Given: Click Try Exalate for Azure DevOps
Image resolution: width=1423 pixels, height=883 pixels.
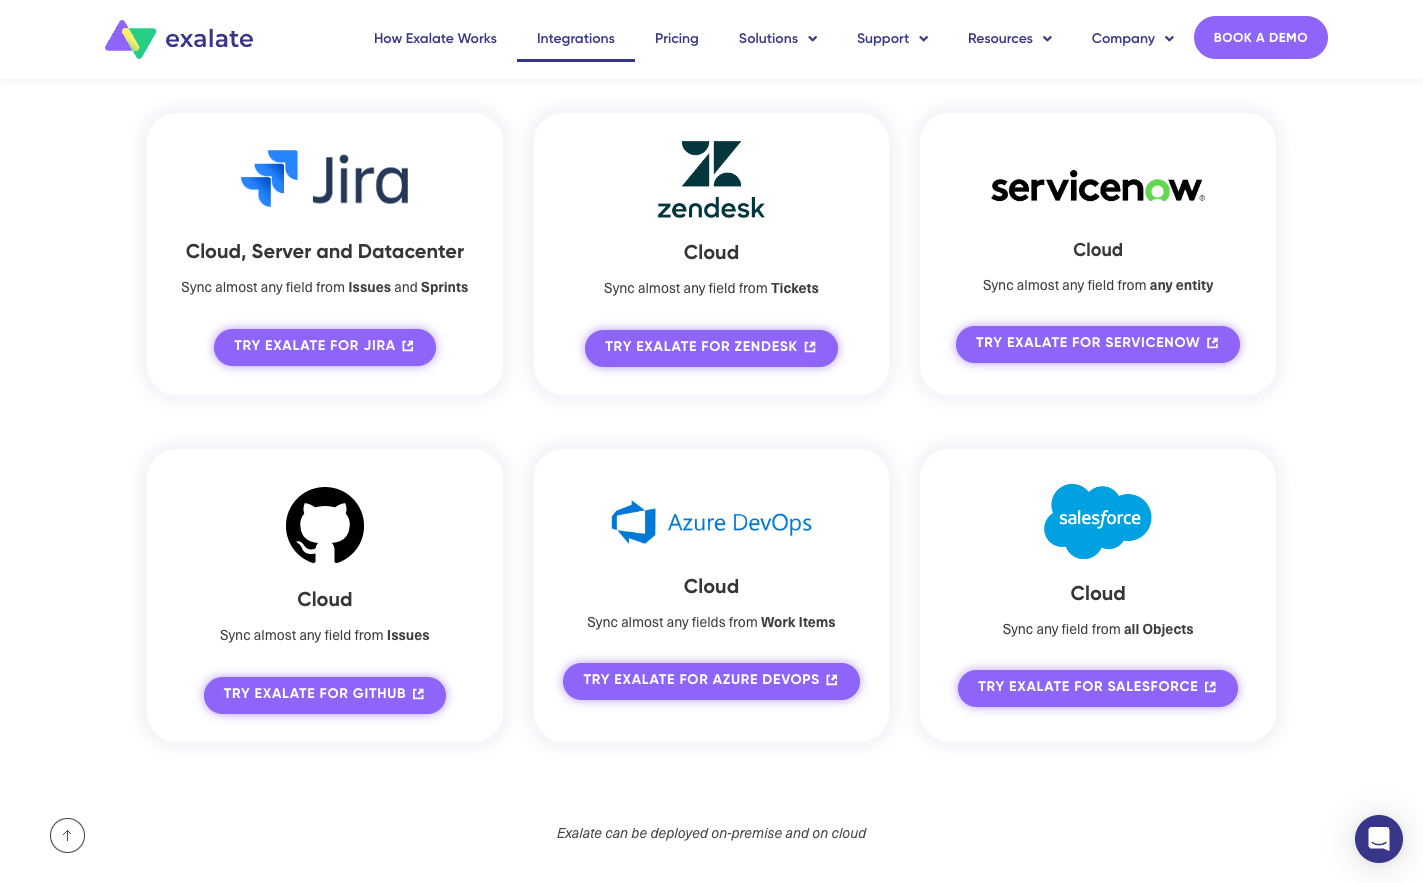Looking at the screenshot, I should (x=711, y=680).
